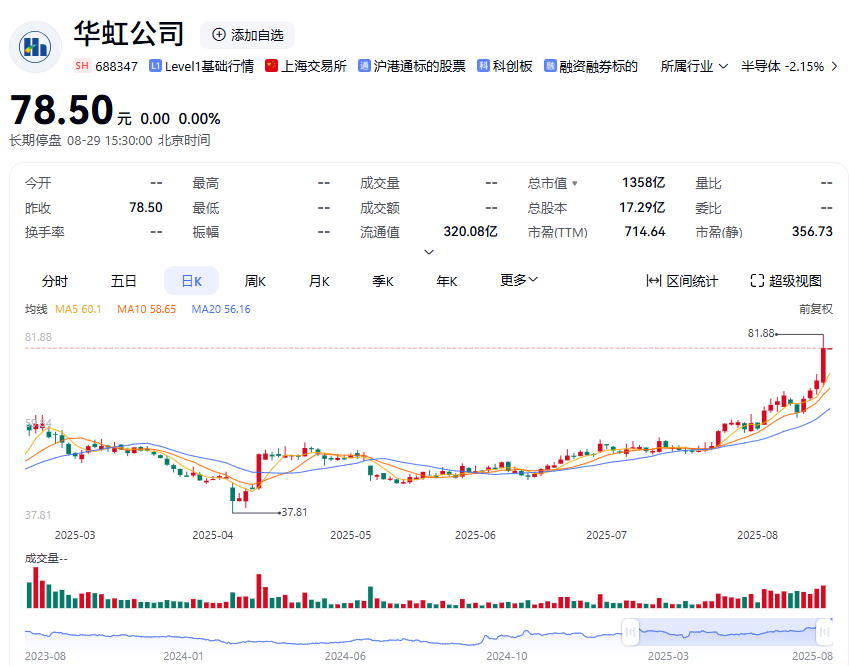The image size is (849, 666).
Task: Click the stock code 688347
Action: pyautogui.click(x=116, y=66)
